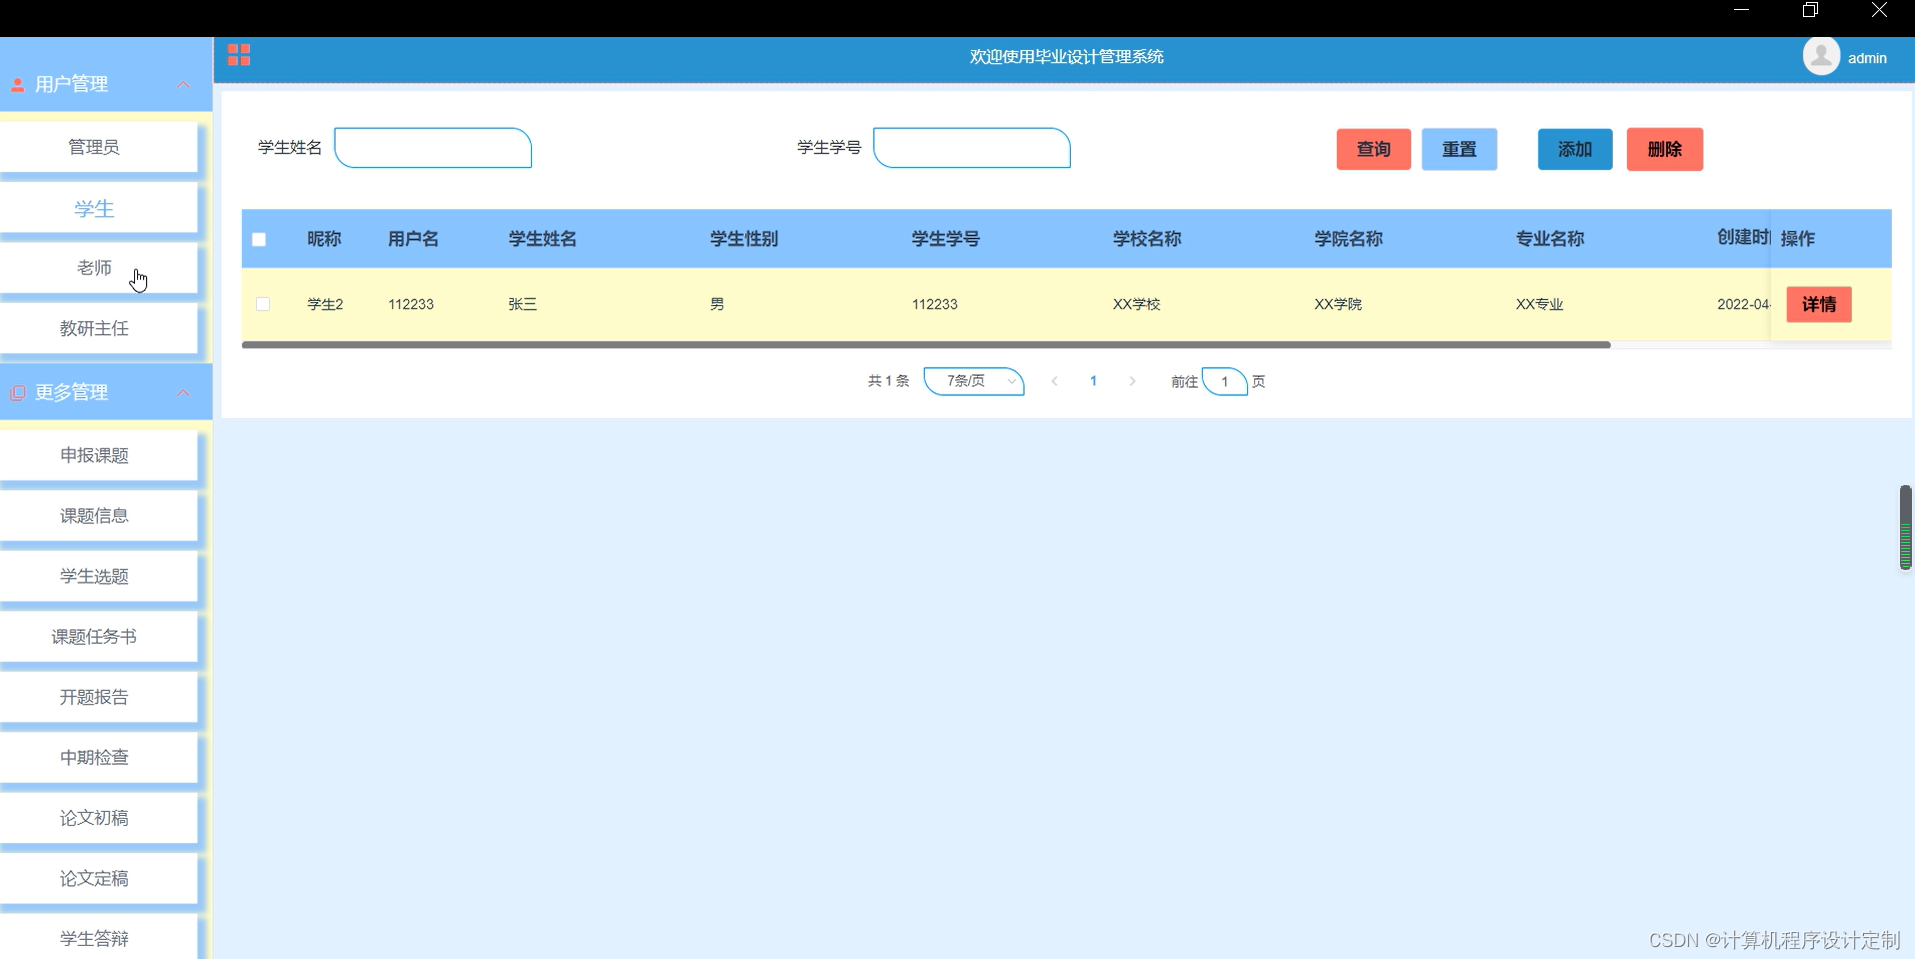Click the 共 1 条 total count text

tap(888, 381)
